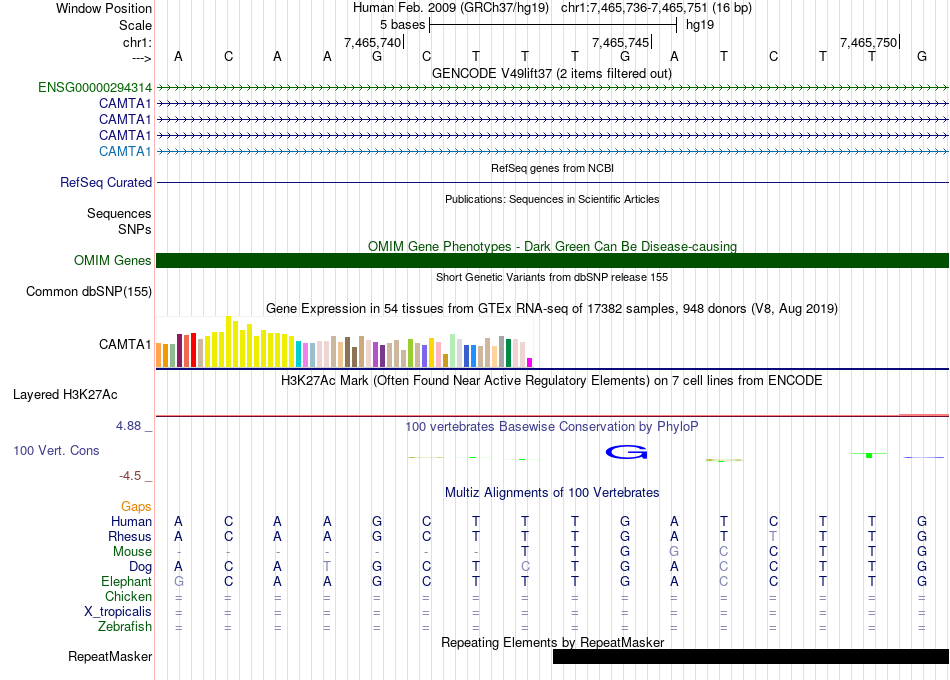The width and height of the screenshot is (950, 680).
Task: Select the X_tropicalis alignment species label
Action: [x=118, y=612]
